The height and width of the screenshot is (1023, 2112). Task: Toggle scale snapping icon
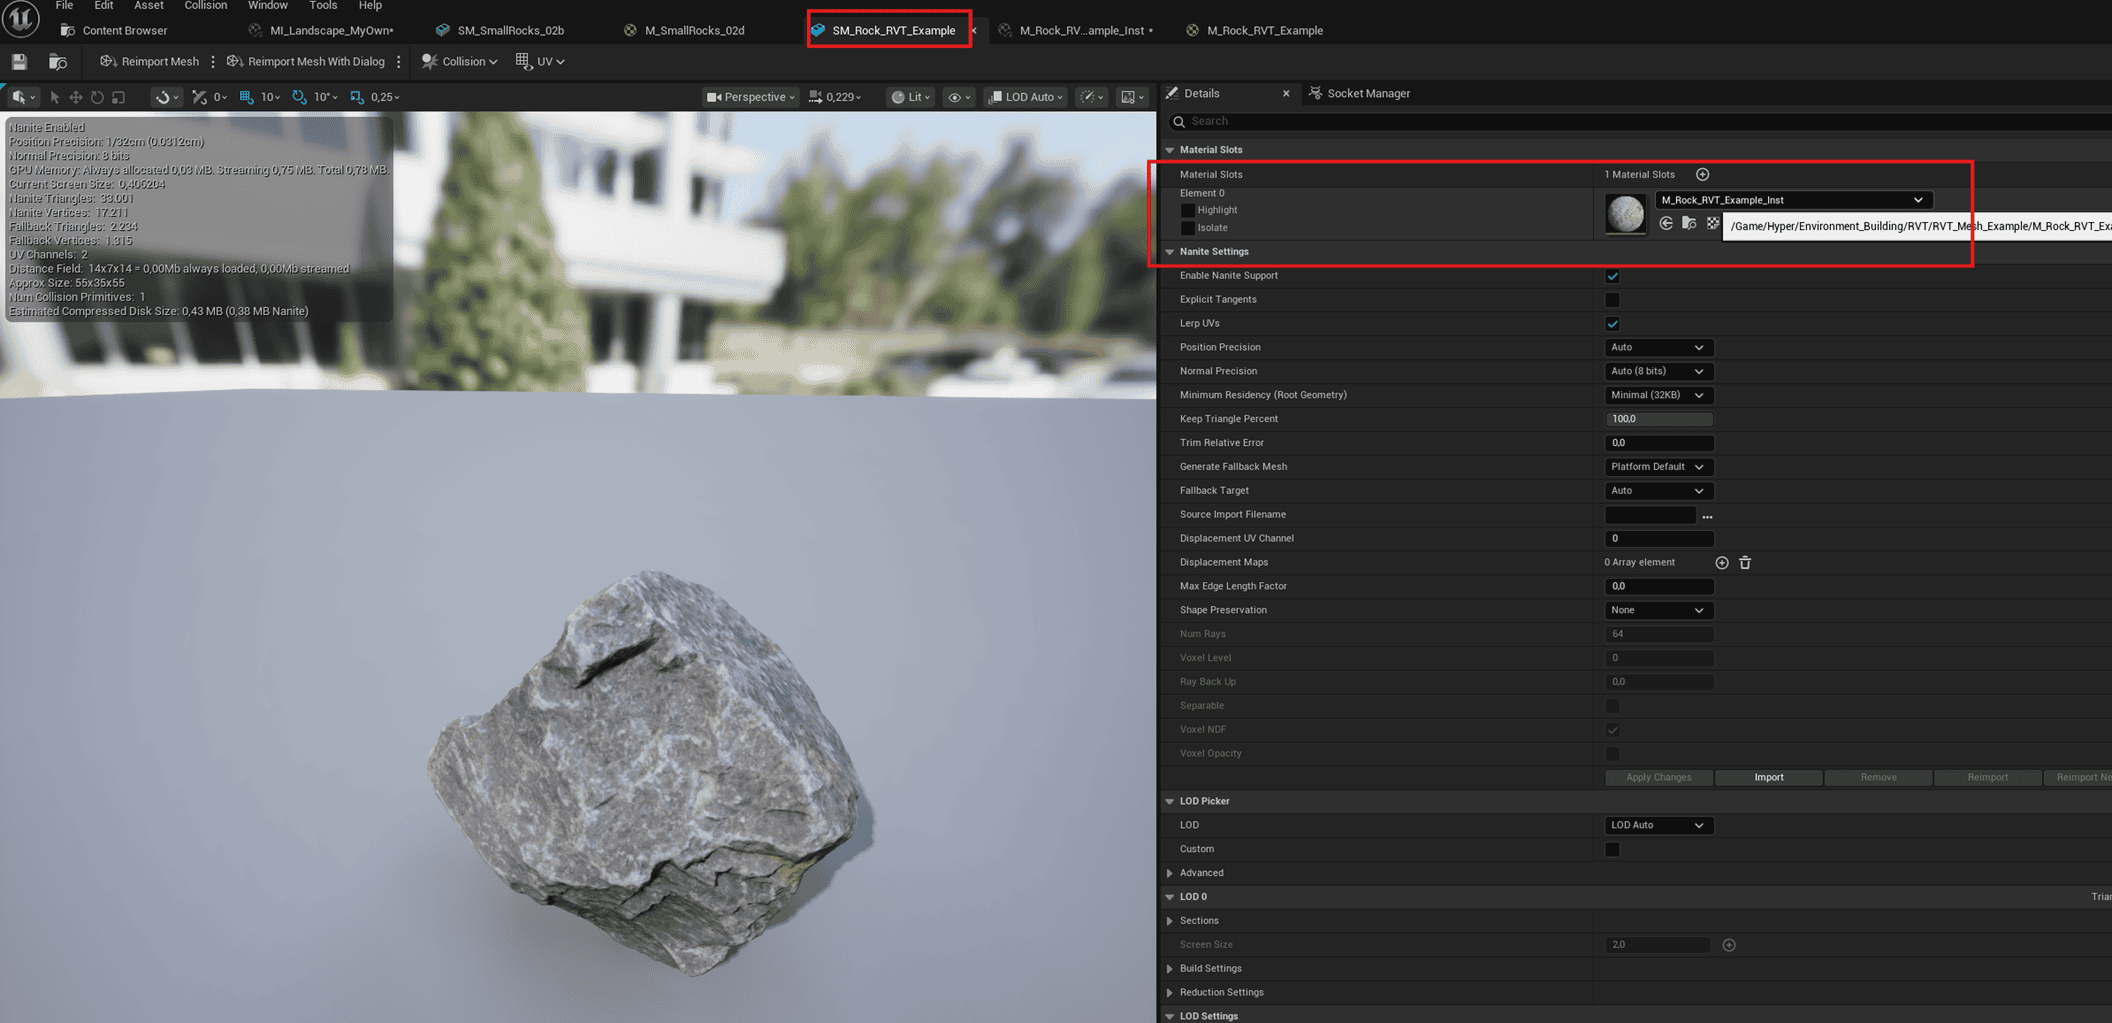point(357,97)
